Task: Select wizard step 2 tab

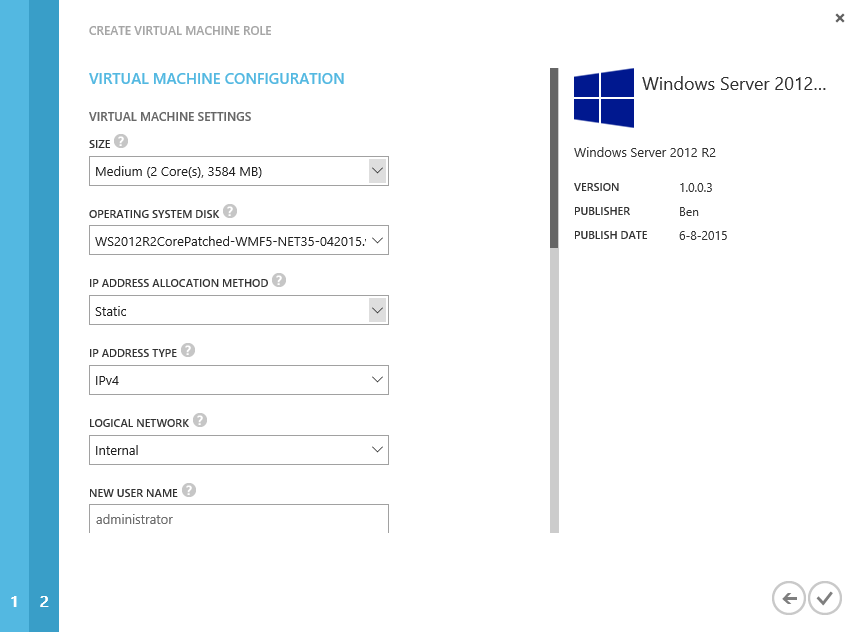Action: click(44, 602)
